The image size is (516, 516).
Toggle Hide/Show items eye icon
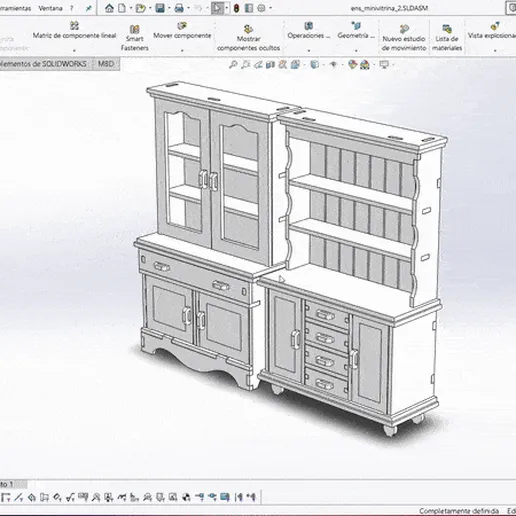(333, 64)
